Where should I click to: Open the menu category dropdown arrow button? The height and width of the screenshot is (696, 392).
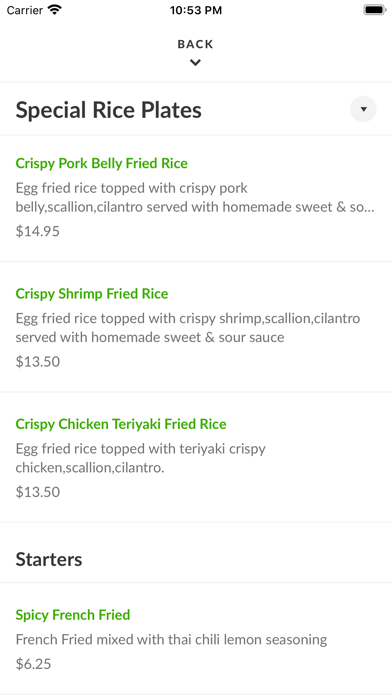click(363, 109)
